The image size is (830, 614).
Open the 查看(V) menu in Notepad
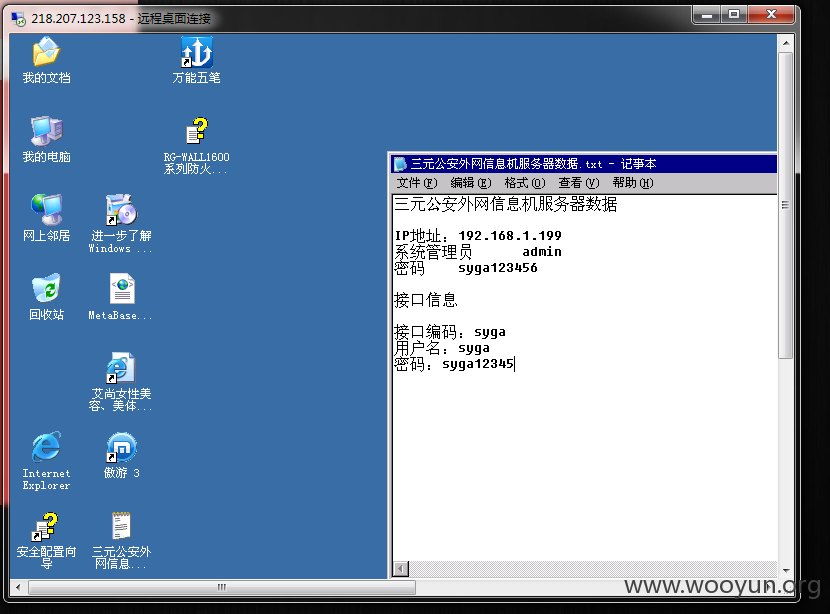tap(579, 183)
